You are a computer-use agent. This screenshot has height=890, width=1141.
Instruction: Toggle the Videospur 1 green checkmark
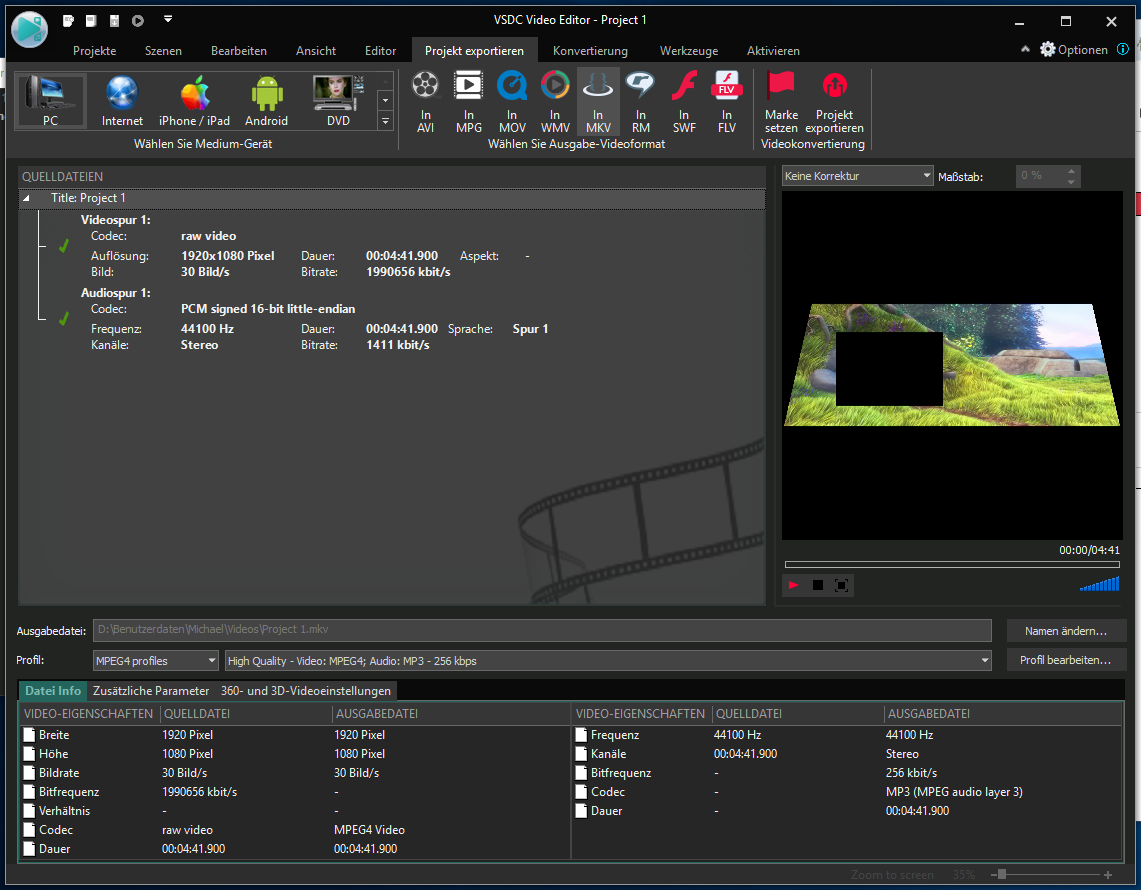pos(64,246)
